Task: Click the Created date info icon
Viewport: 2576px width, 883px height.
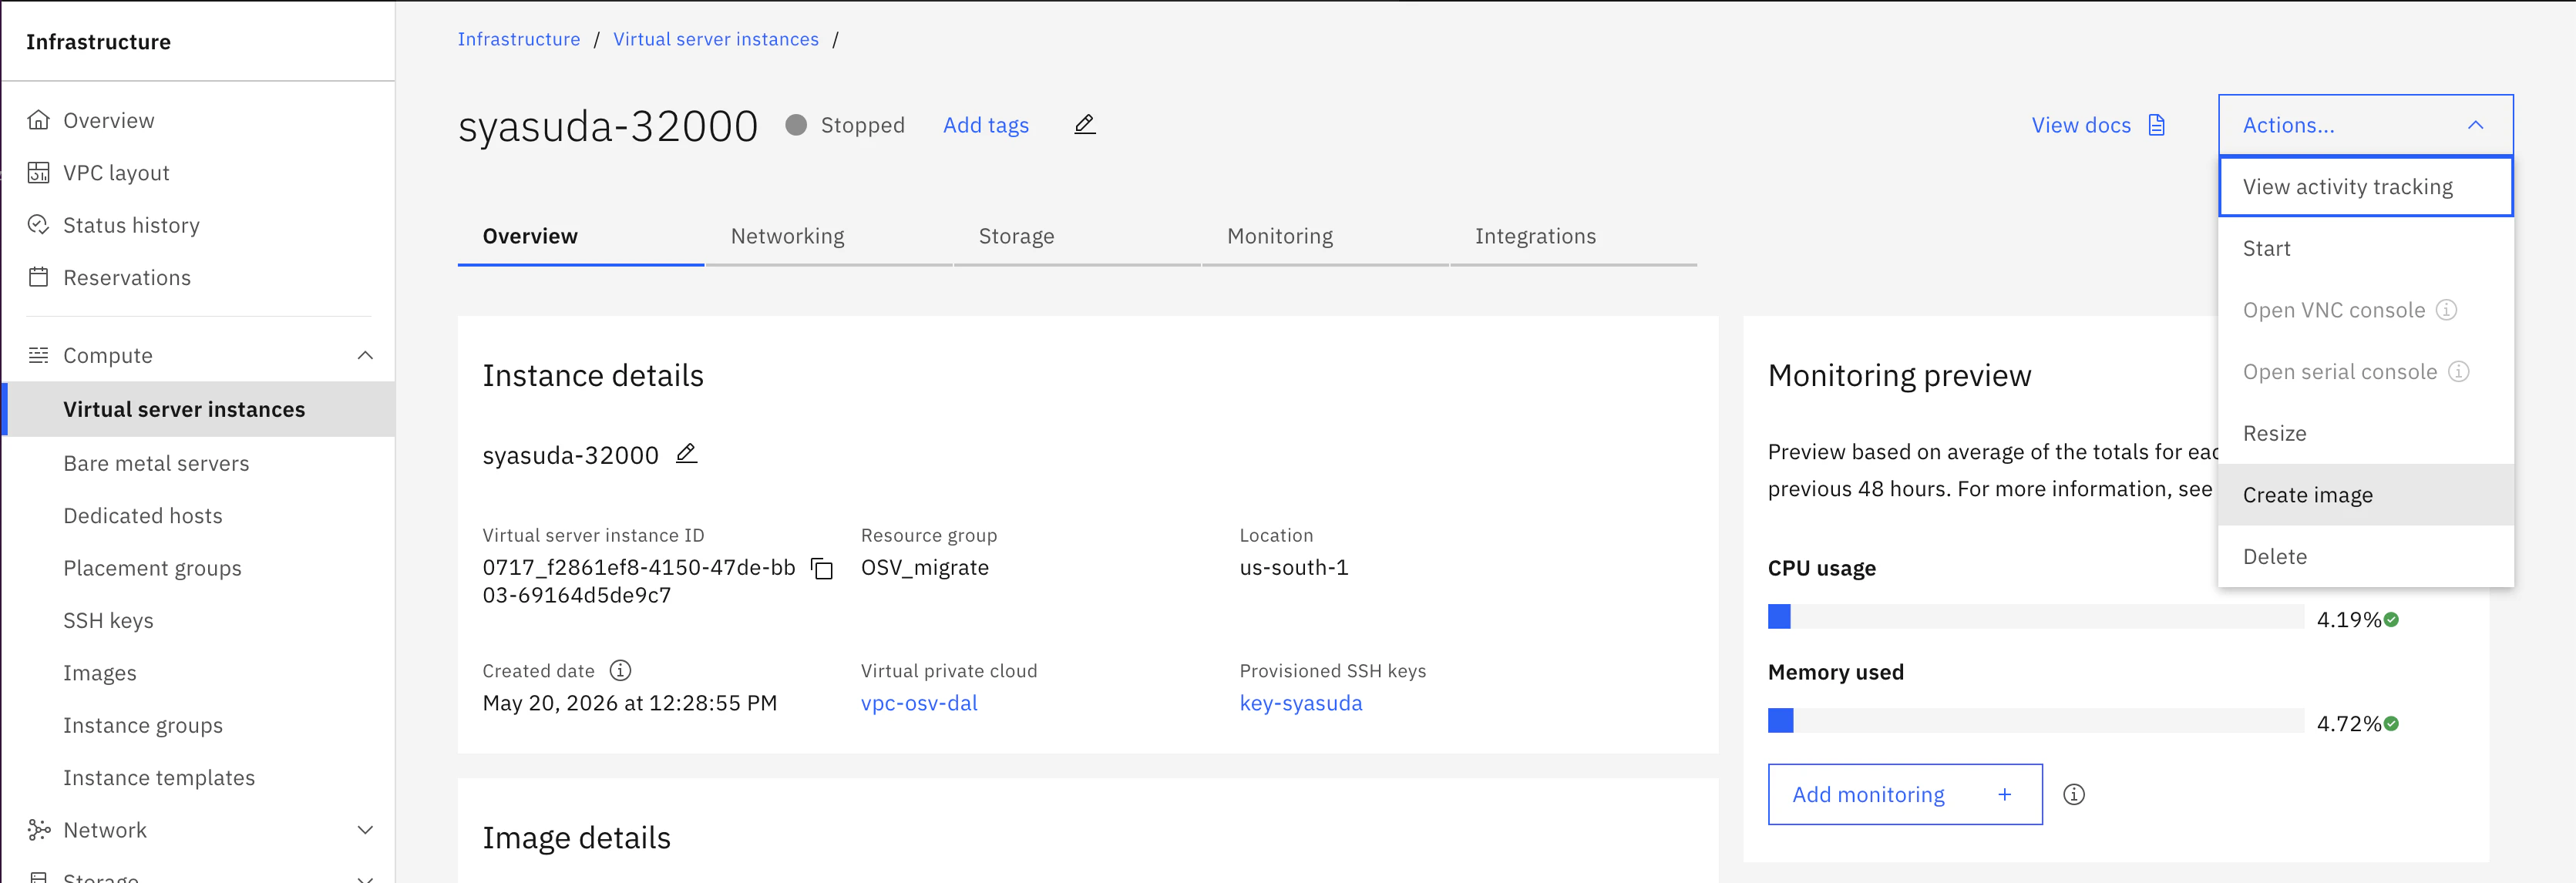Action: coord(620,670)
